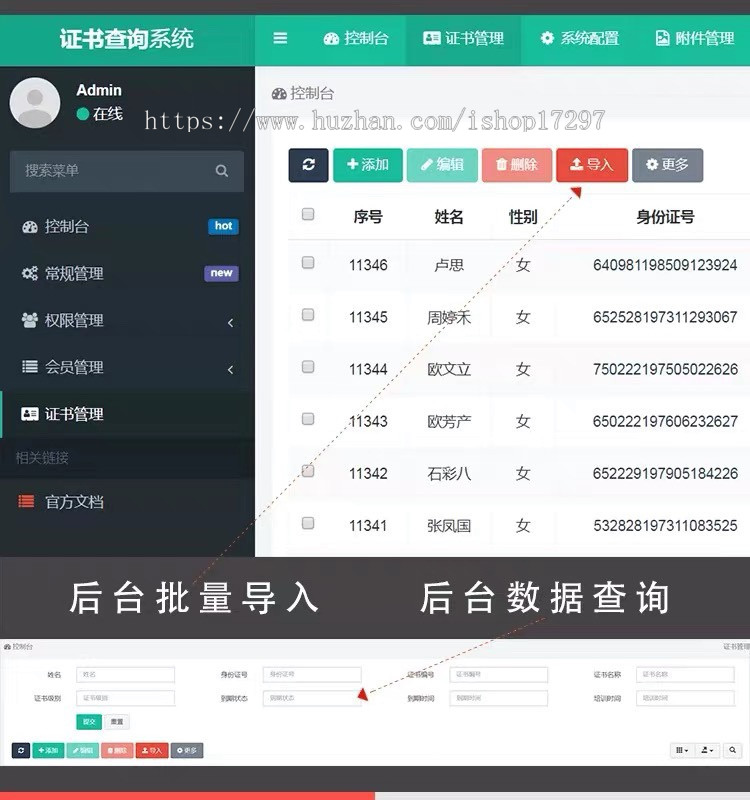
Task: Click the 证书级别 input field in the search form
Action: pos(126,698)
